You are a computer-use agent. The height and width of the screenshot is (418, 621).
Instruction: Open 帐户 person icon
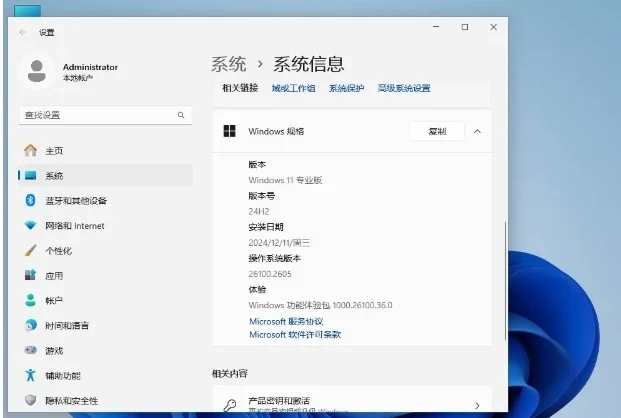point(30,300)
